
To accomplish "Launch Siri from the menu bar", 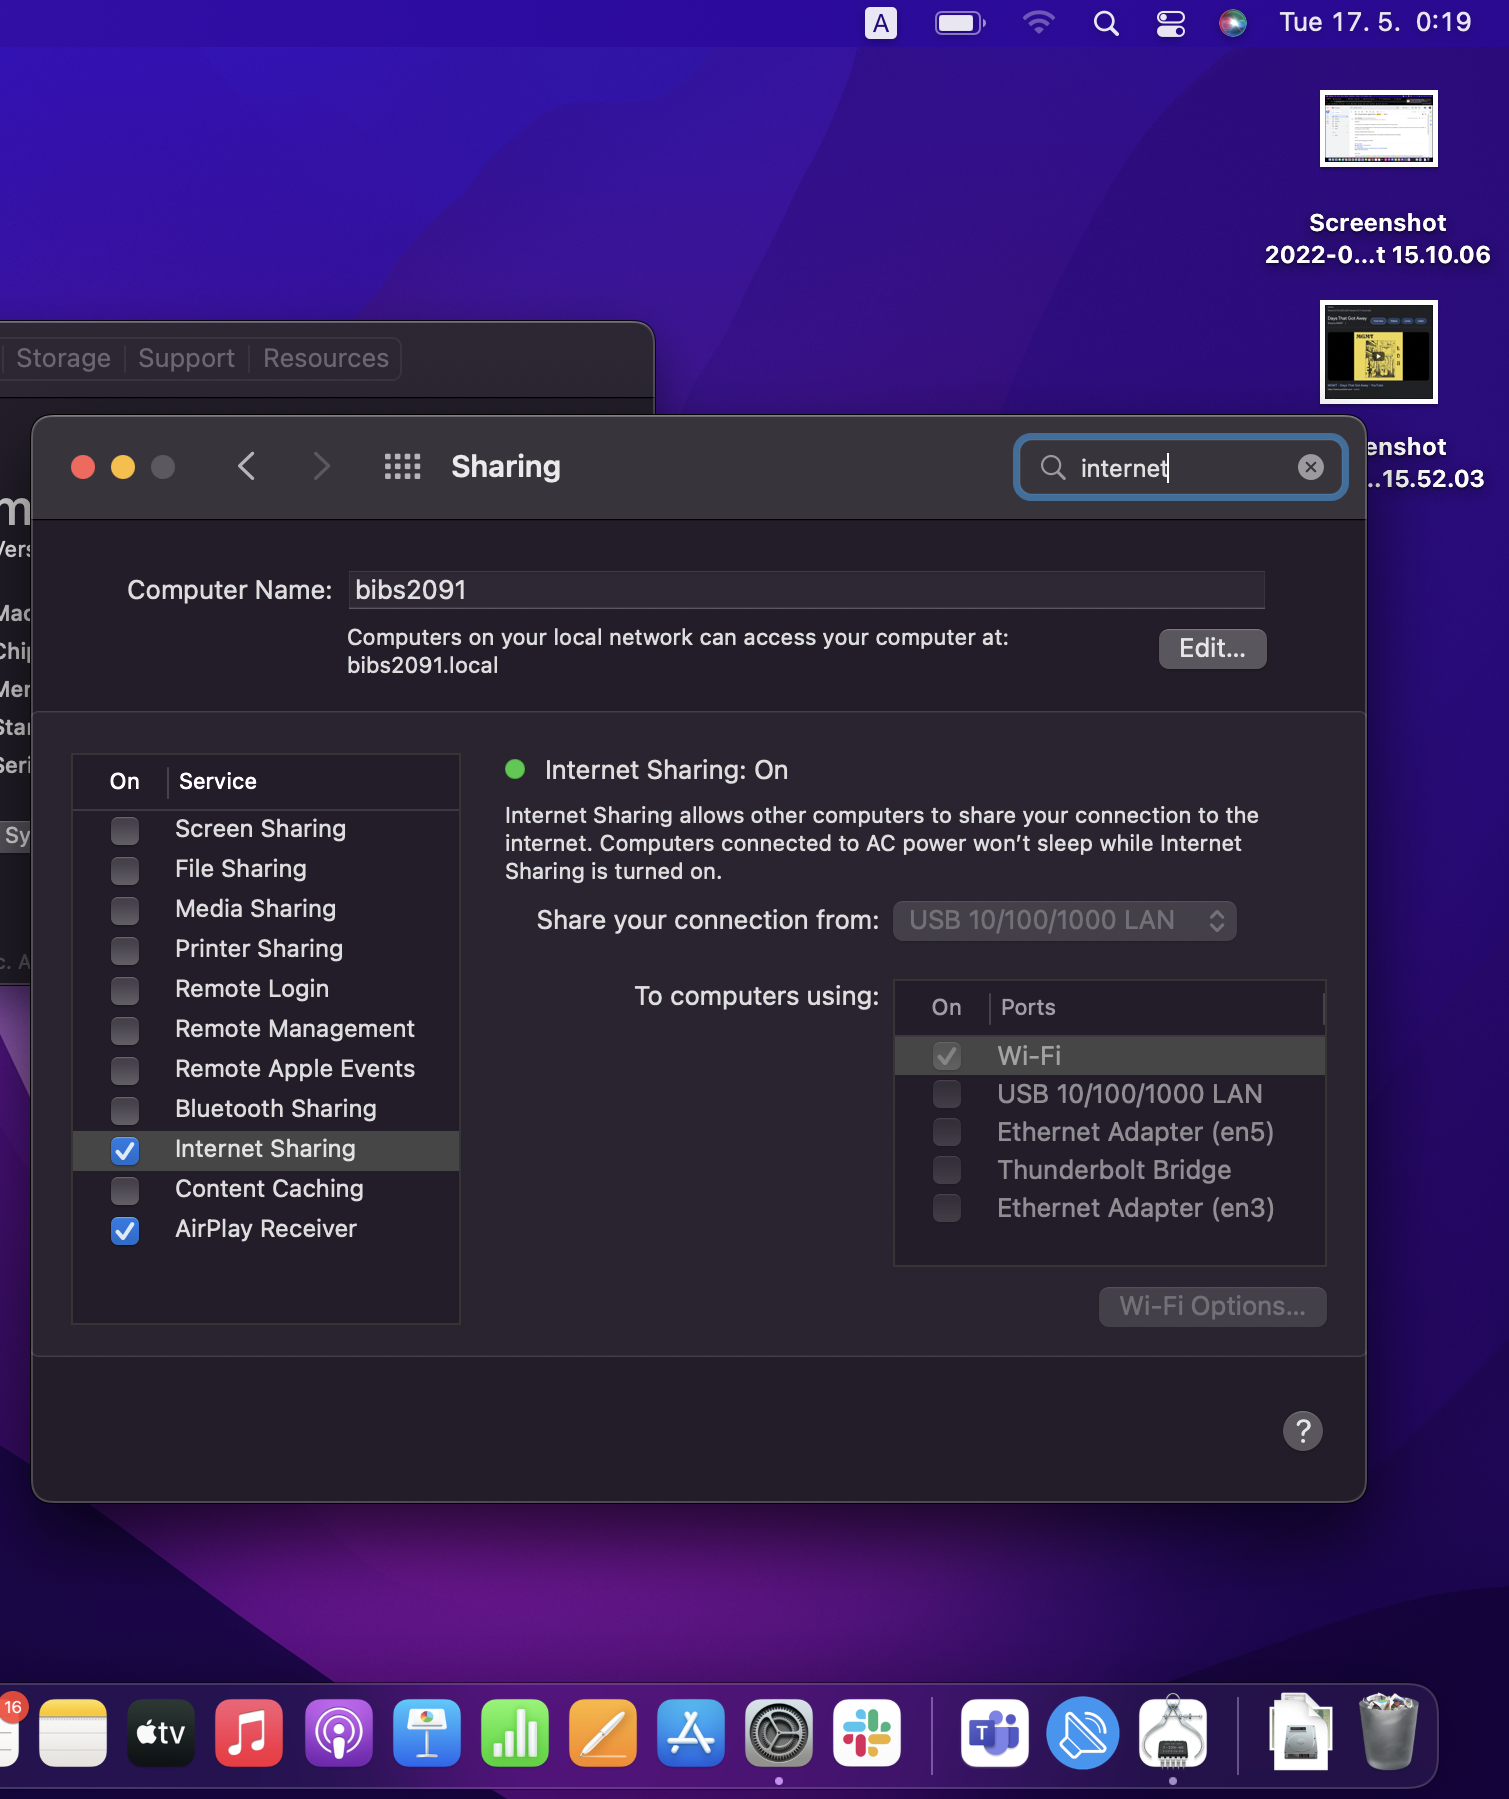I will (1233, 23).
